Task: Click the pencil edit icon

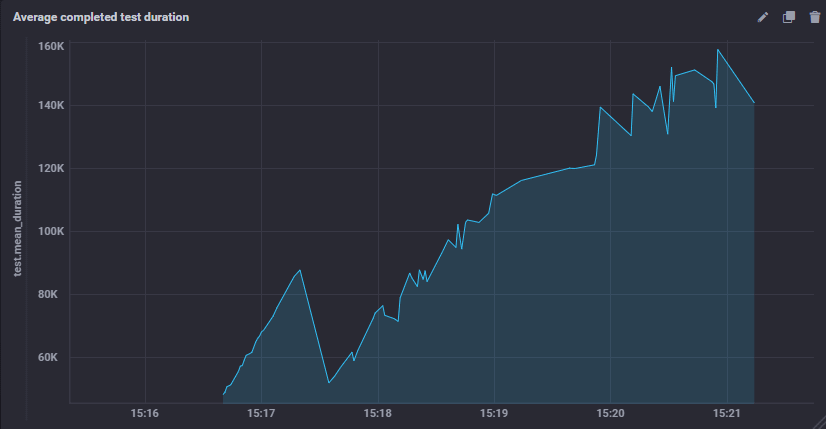Action: coord(762,17)
